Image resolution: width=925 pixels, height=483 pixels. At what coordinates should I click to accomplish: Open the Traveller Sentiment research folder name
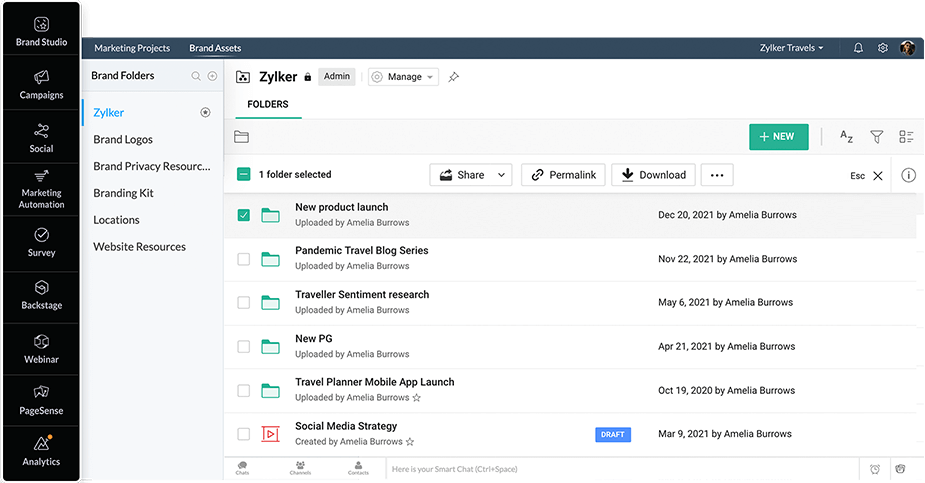click(362, 295)
